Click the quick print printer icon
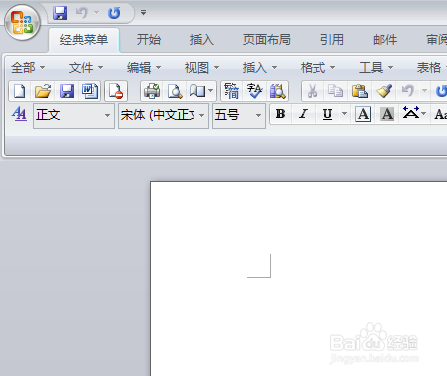 [x=152, y=91]
